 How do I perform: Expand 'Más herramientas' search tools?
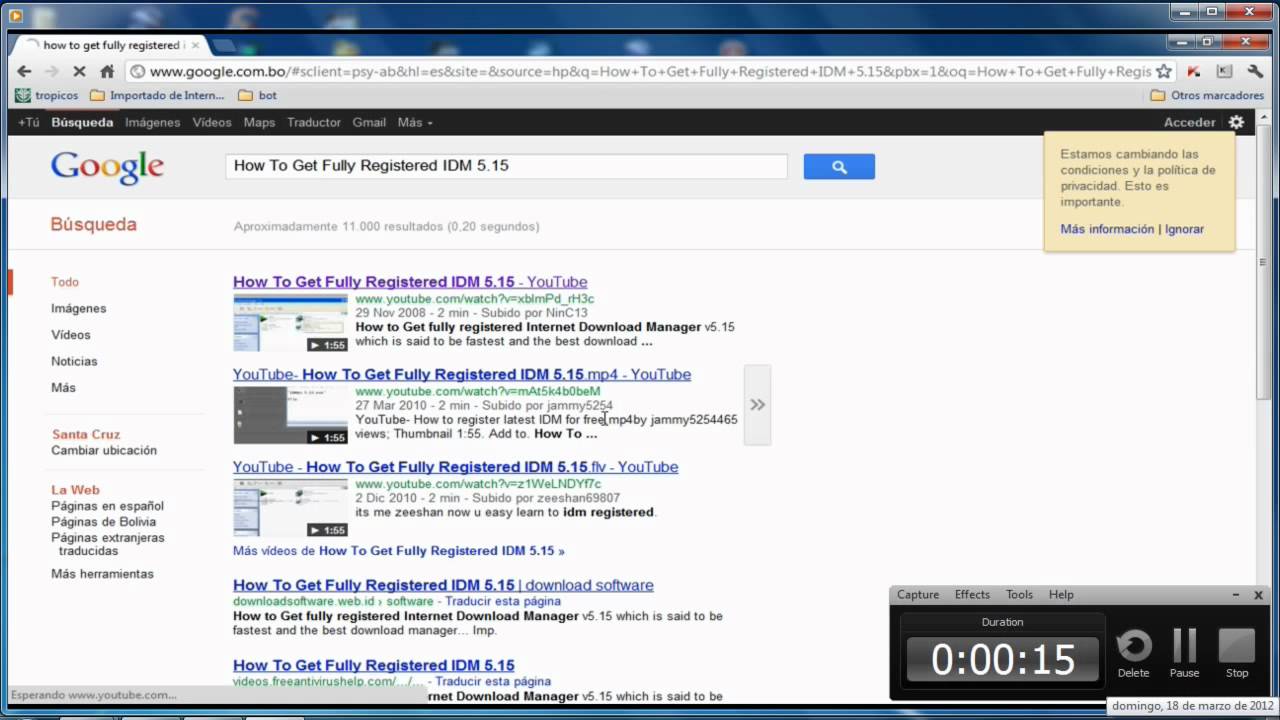point(102,574)
